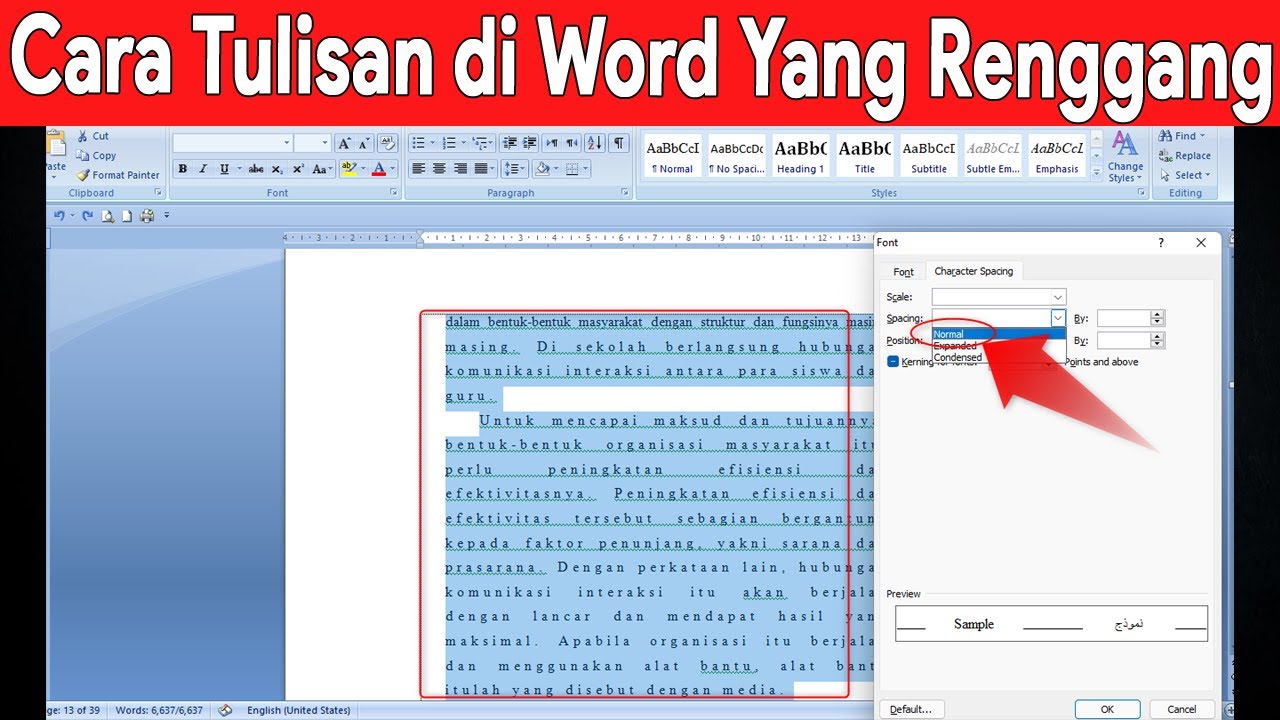This screenshot has height=720, width=1280.
Task: Open the Spacing dropdown
Action: [1058, 317]
